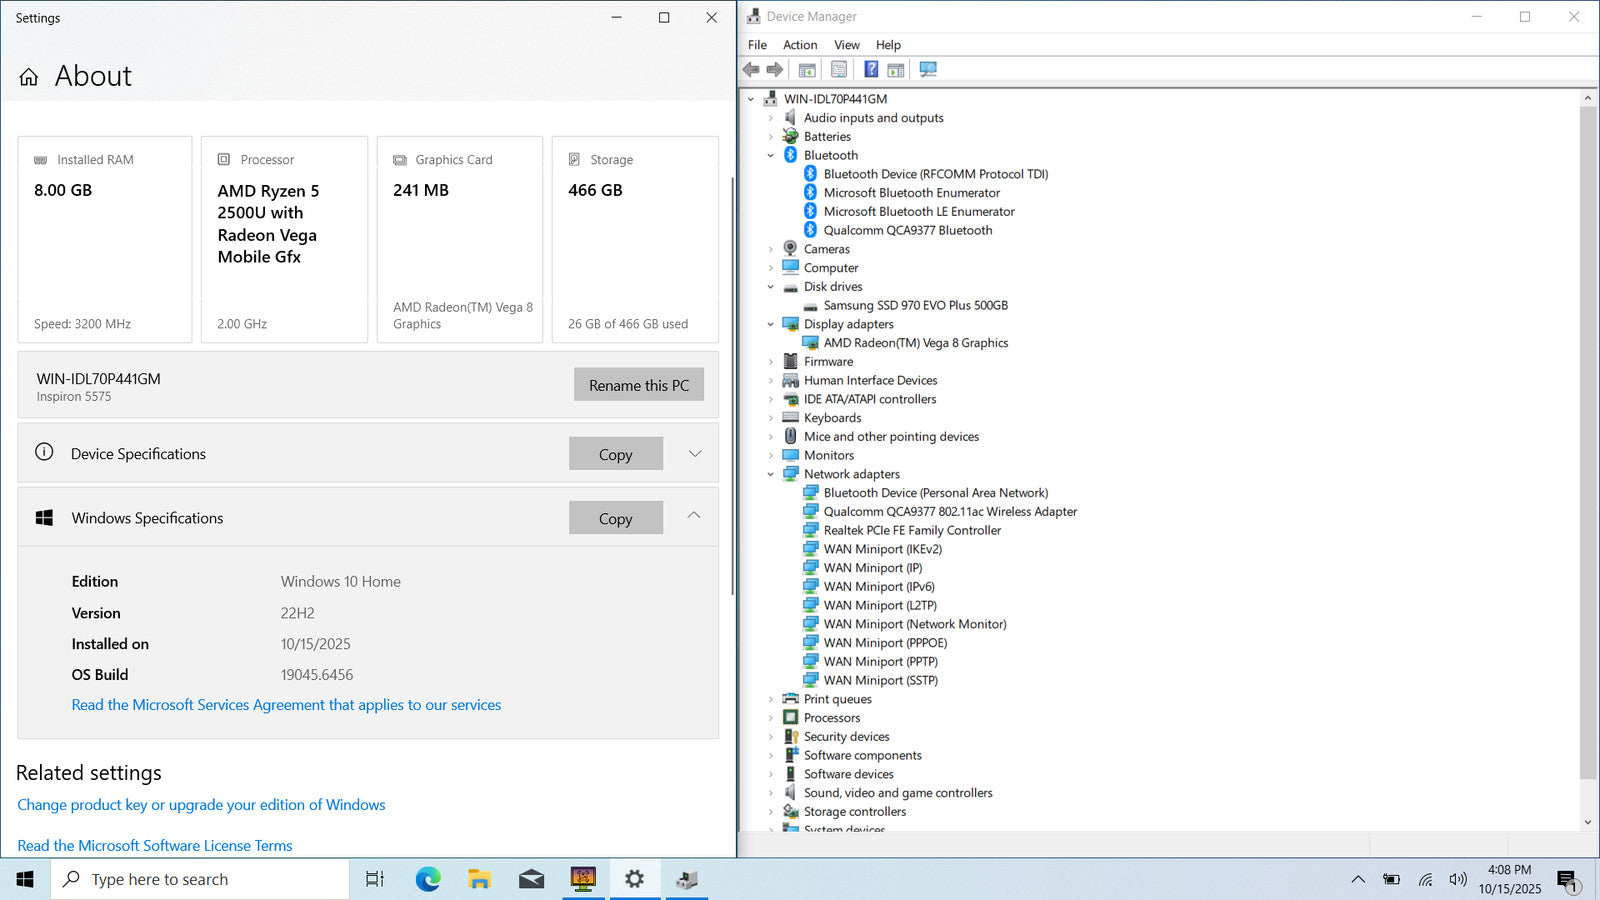The height and width of the screenshot is (900, 1600).
Task: Click the blue Help toolbar icon
Action: tap(871, 69)
